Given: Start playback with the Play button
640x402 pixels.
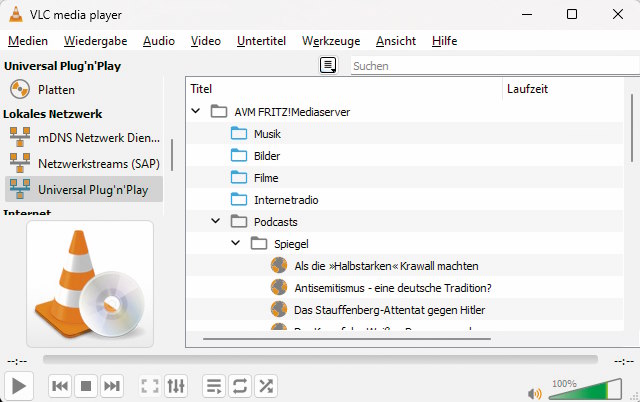Looking at the screenshot, I should 19,386.
